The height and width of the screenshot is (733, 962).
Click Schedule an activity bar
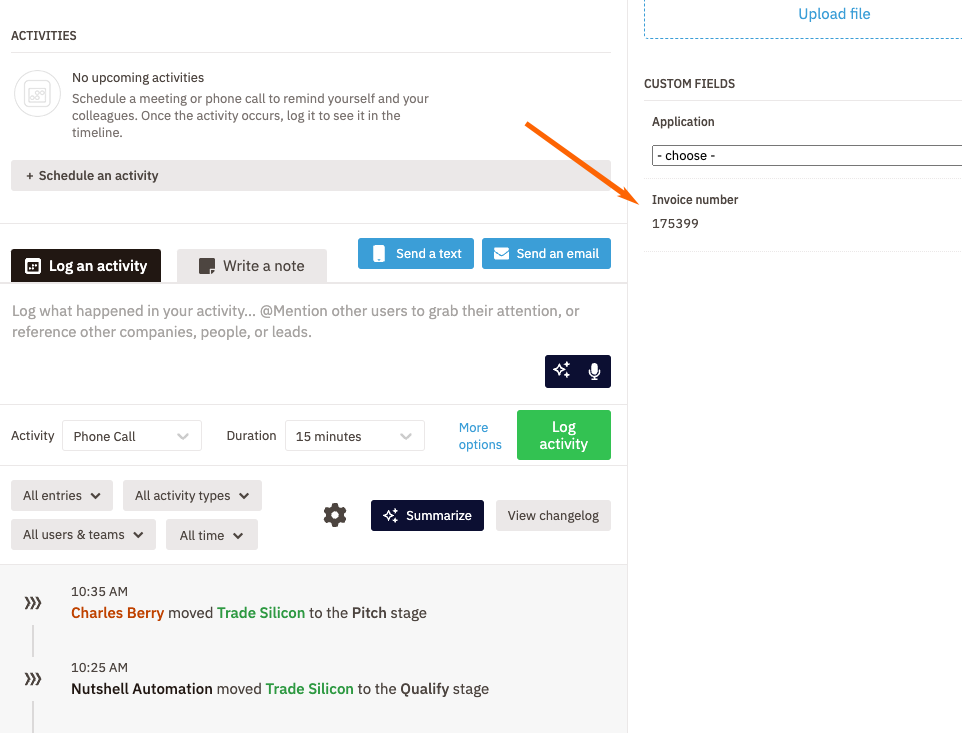[310, 176]
